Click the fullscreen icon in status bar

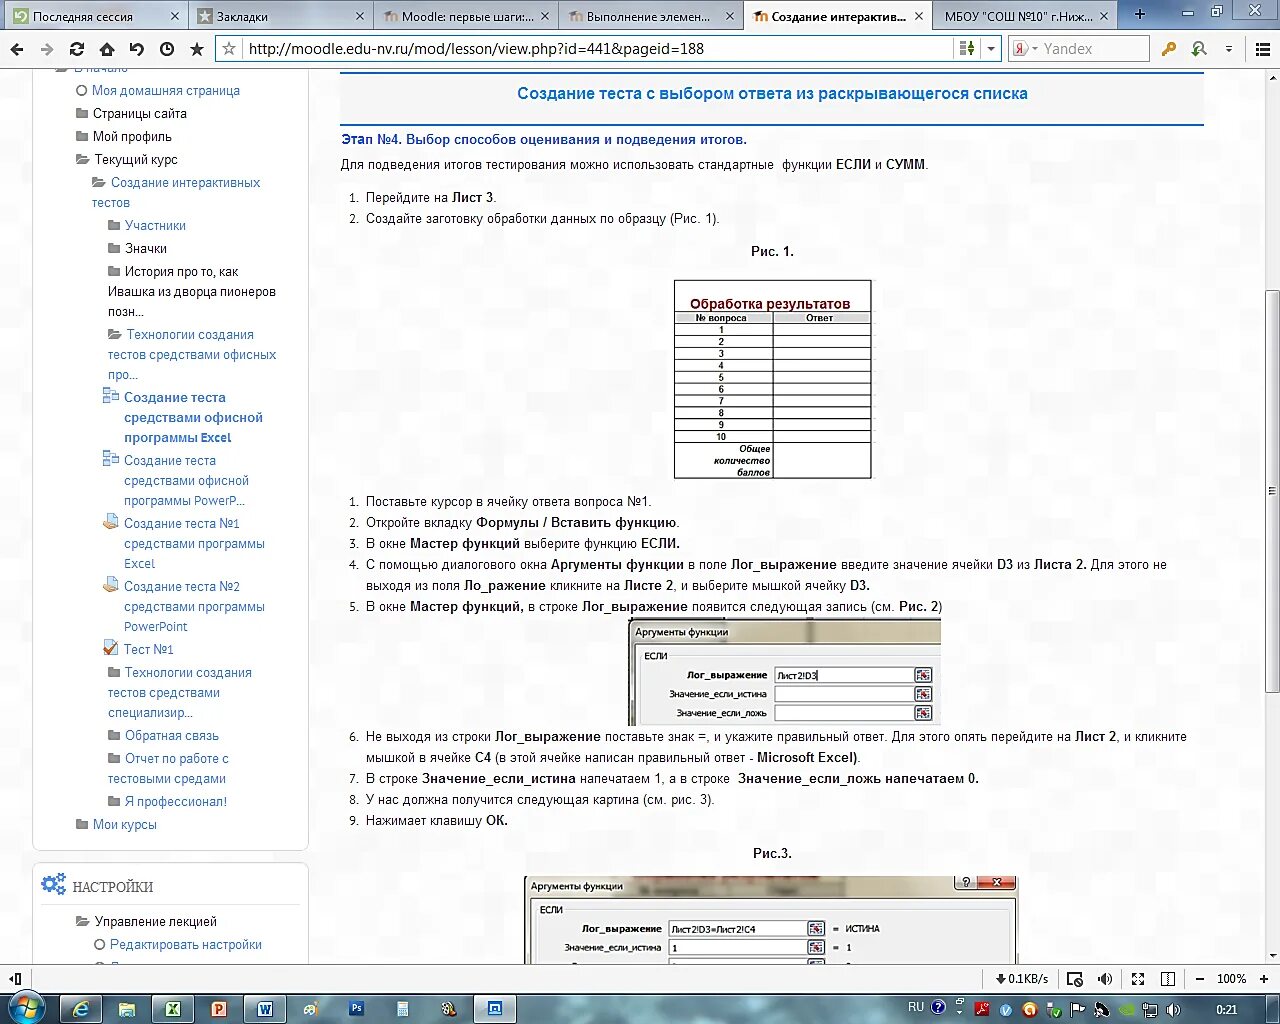pos(1138,979)
